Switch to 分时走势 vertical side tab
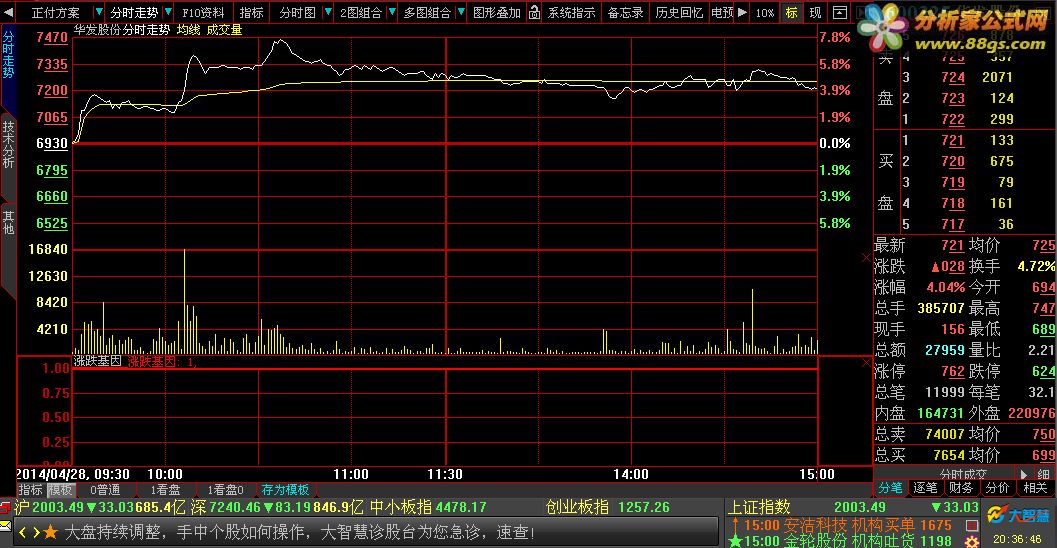The height and width of the screenshot is (548, 1057). point(8,54)
